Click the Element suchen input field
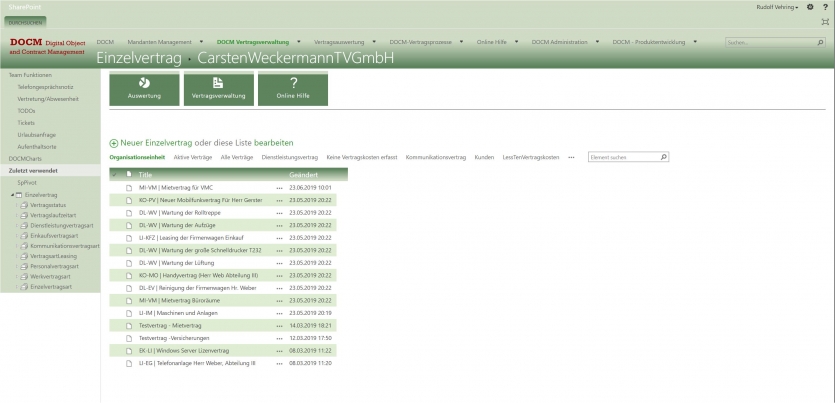The image size is (835, 403). pos(624,158)
